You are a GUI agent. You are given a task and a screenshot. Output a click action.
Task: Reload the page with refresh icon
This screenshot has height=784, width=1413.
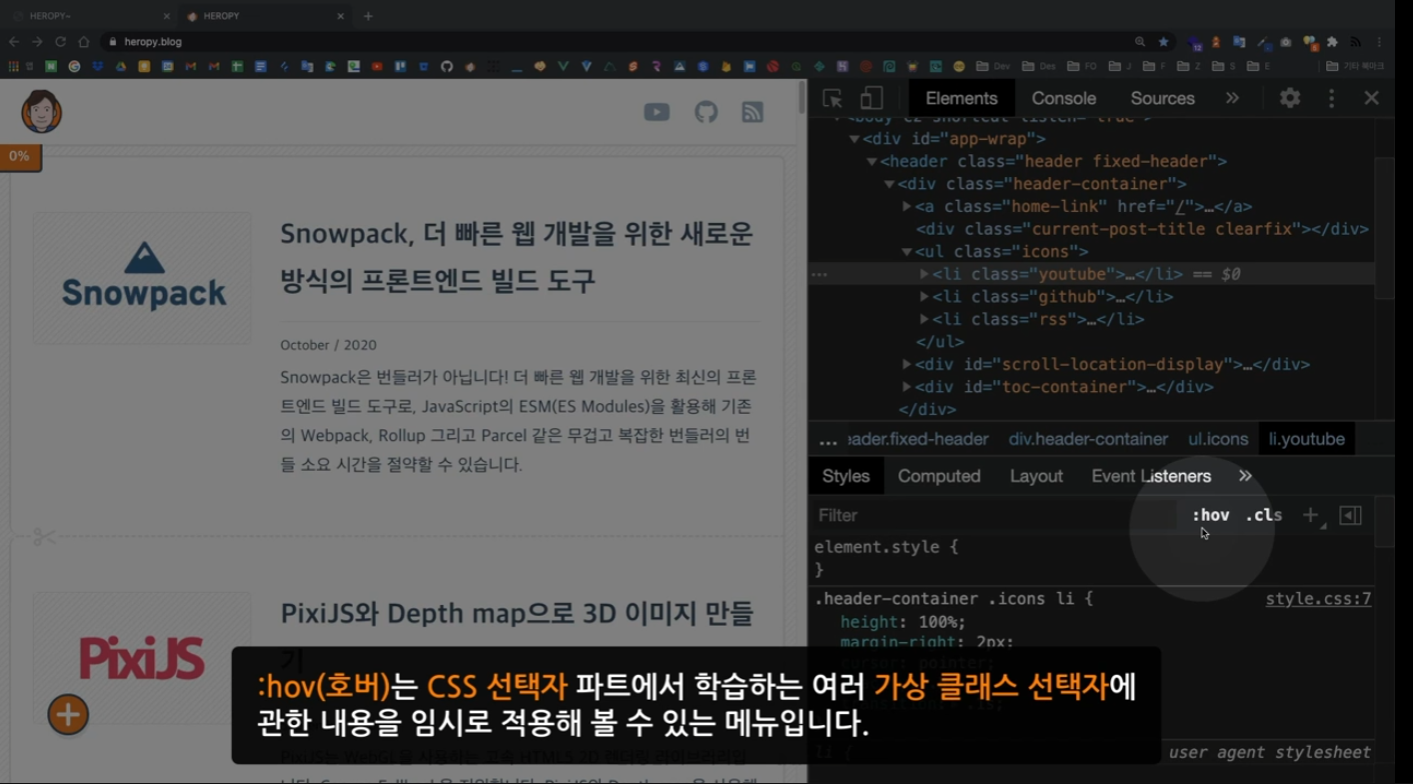click(x=61, y=42)
